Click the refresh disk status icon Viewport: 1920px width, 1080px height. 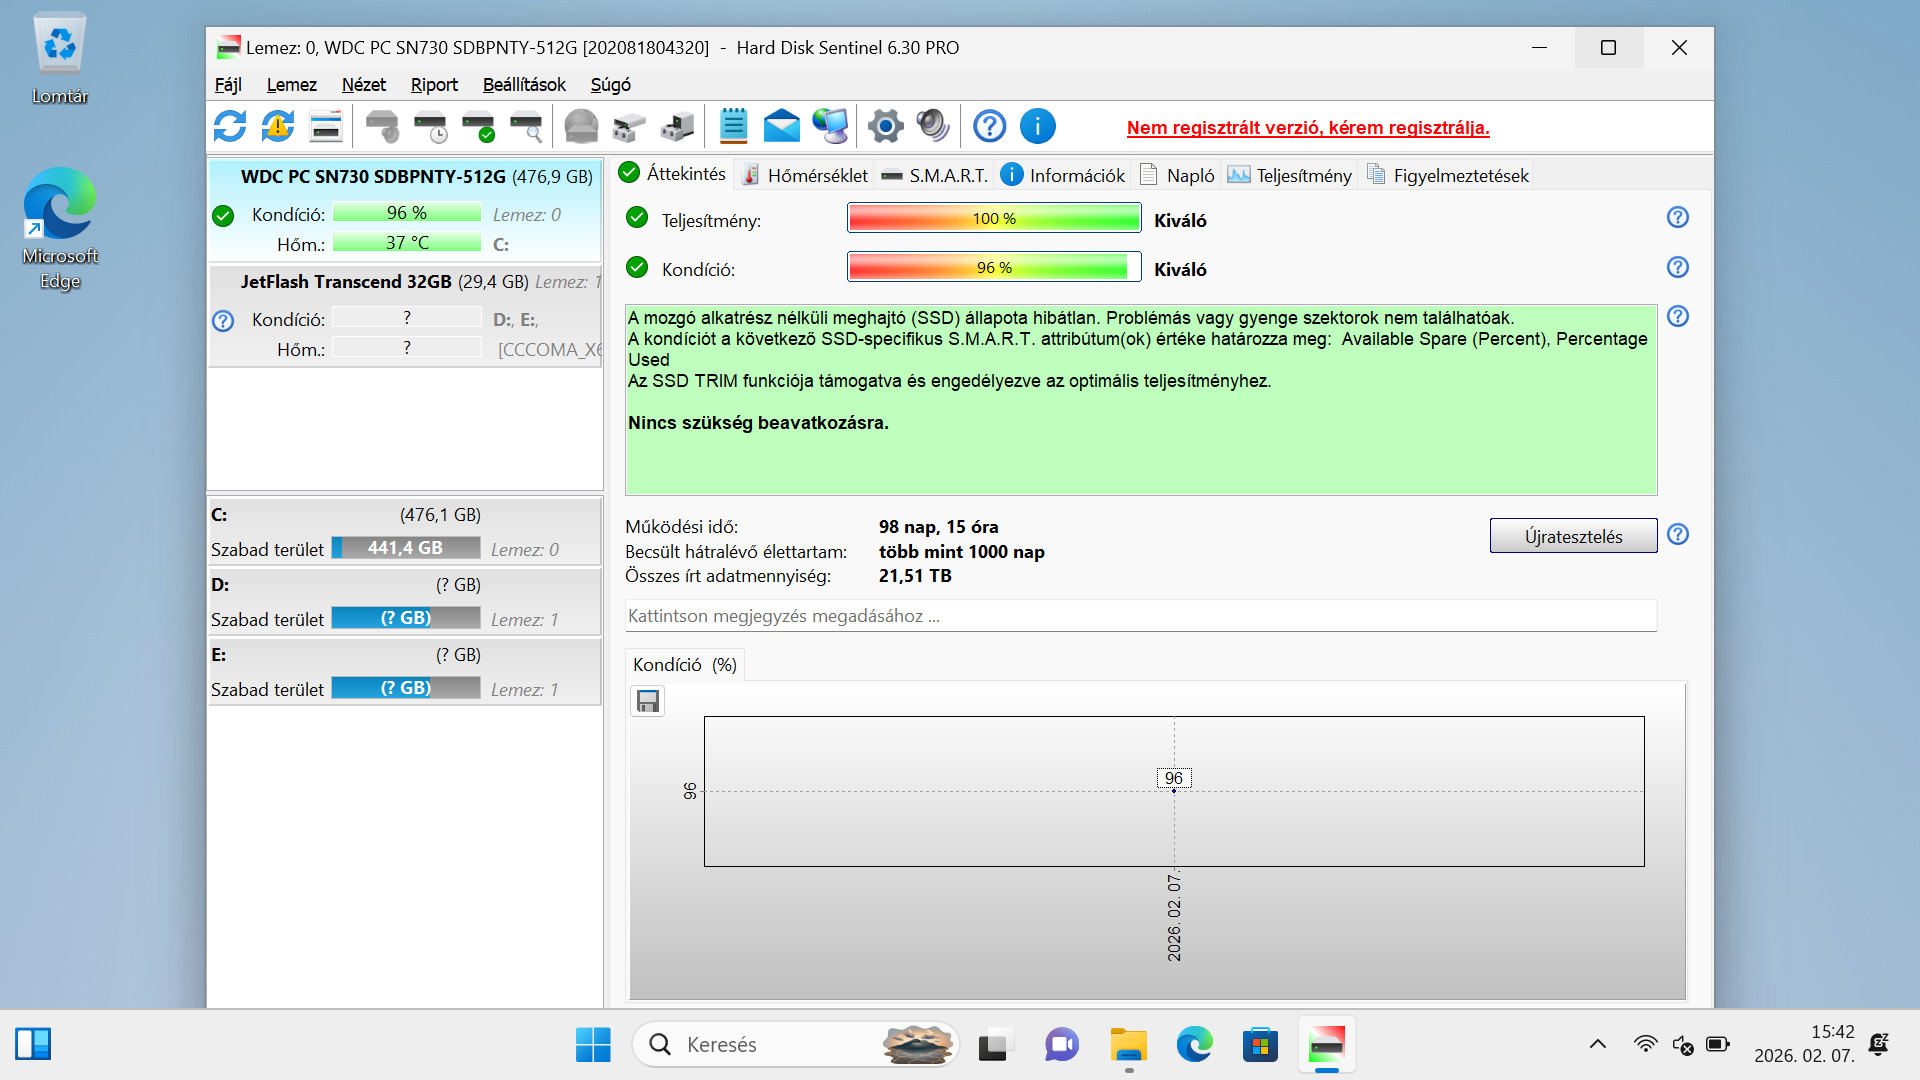pos(230,126)
